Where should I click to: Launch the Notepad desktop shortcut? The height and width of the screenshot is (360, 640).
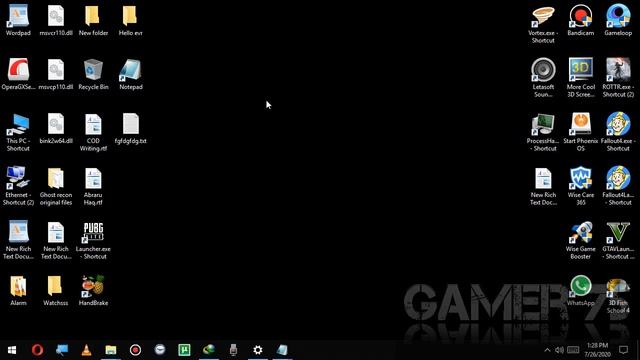coord(131,74)
